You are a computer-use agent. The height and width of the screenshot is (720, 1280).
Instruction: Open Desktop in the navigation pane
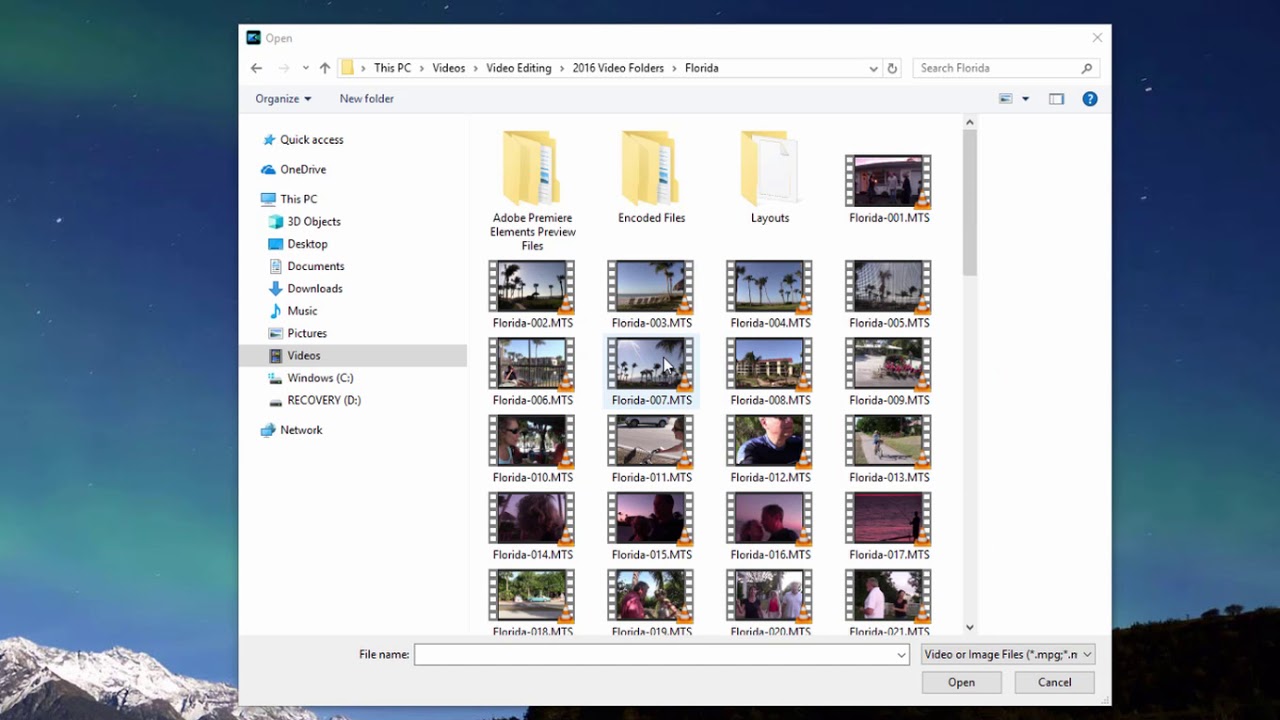point(298,244)
